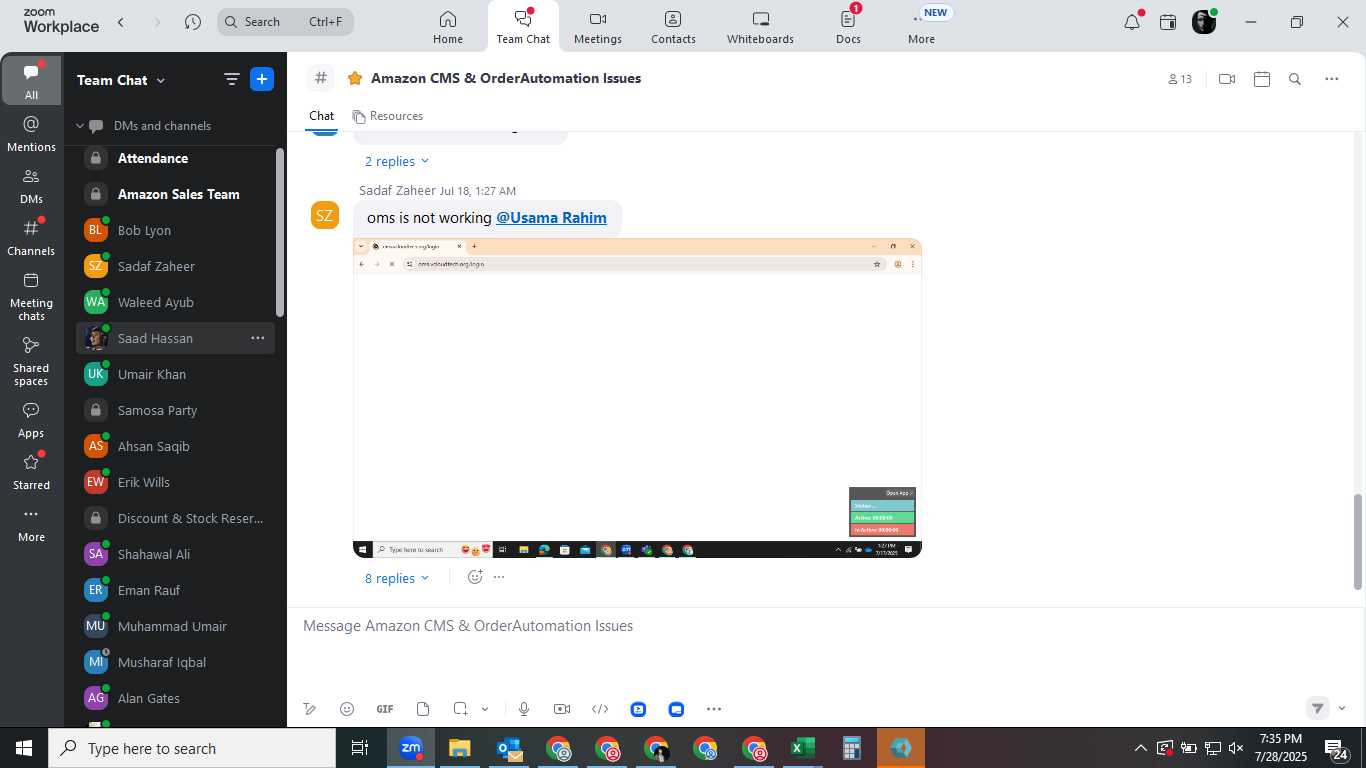The width and height of the screenshot is (1366, 768).
Task: Collapse the DMs and channels section
Action: 80,126
